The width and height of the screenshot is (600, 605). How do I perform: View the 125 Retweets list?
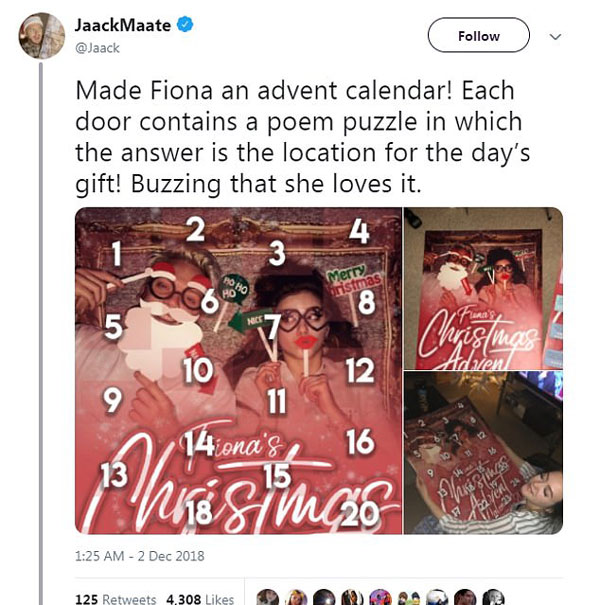click(115, 599)
